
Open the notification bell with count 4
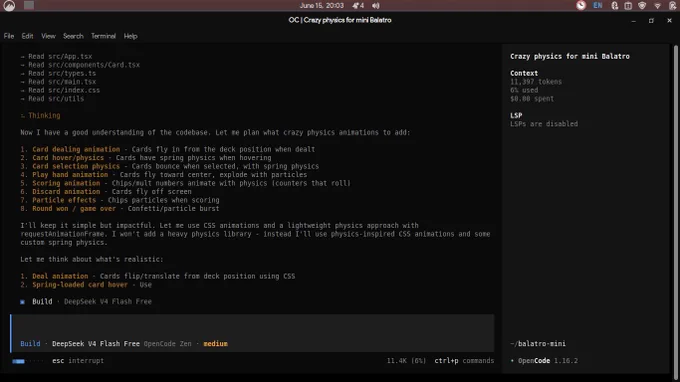click(x=358, y=6)
